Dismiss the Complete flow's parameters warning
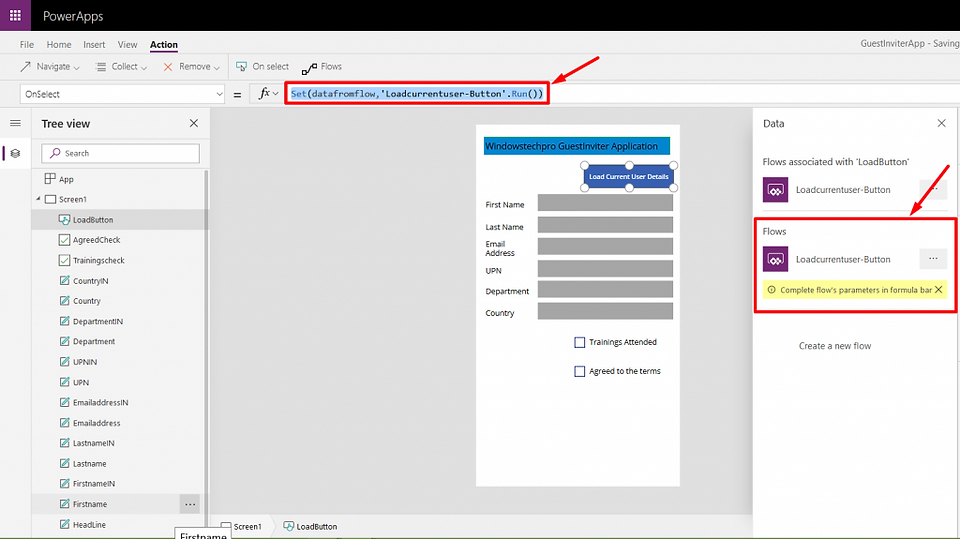 pos(939,290)
